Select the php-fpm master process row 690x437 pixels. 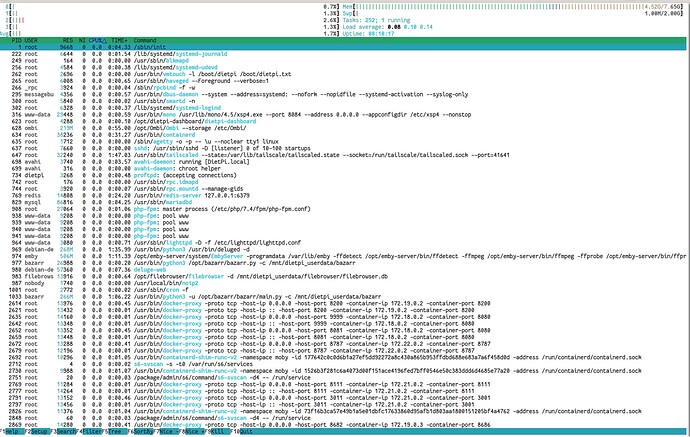pyautogui.click(x=345, y=209)
